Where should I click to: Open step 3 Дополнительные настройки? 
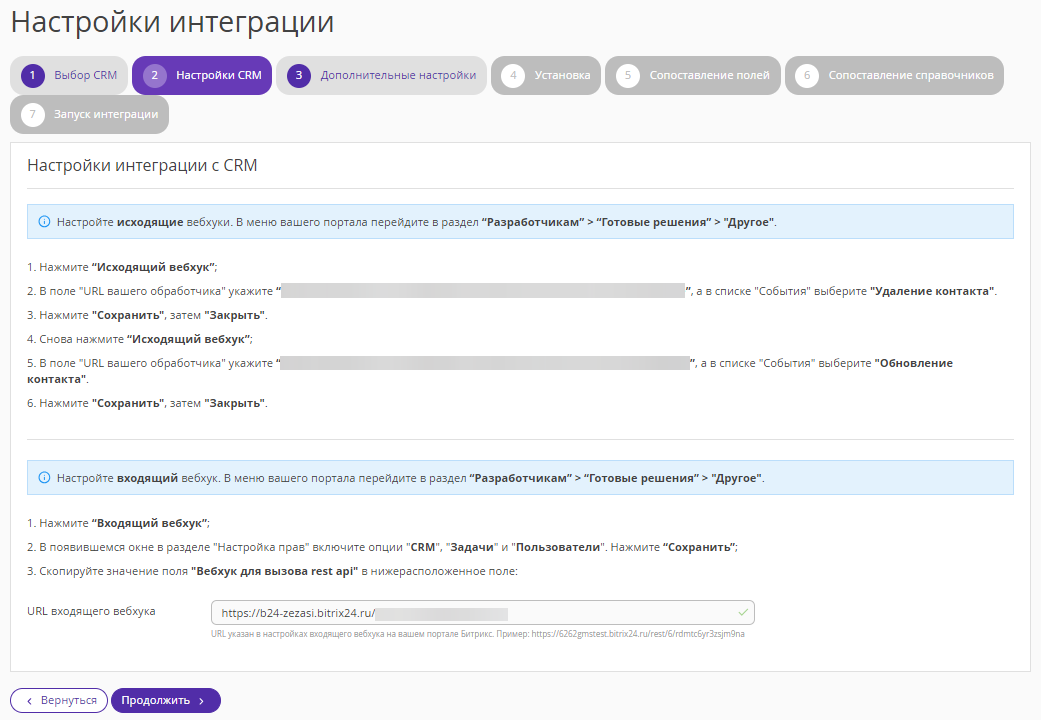pos(381,75)
